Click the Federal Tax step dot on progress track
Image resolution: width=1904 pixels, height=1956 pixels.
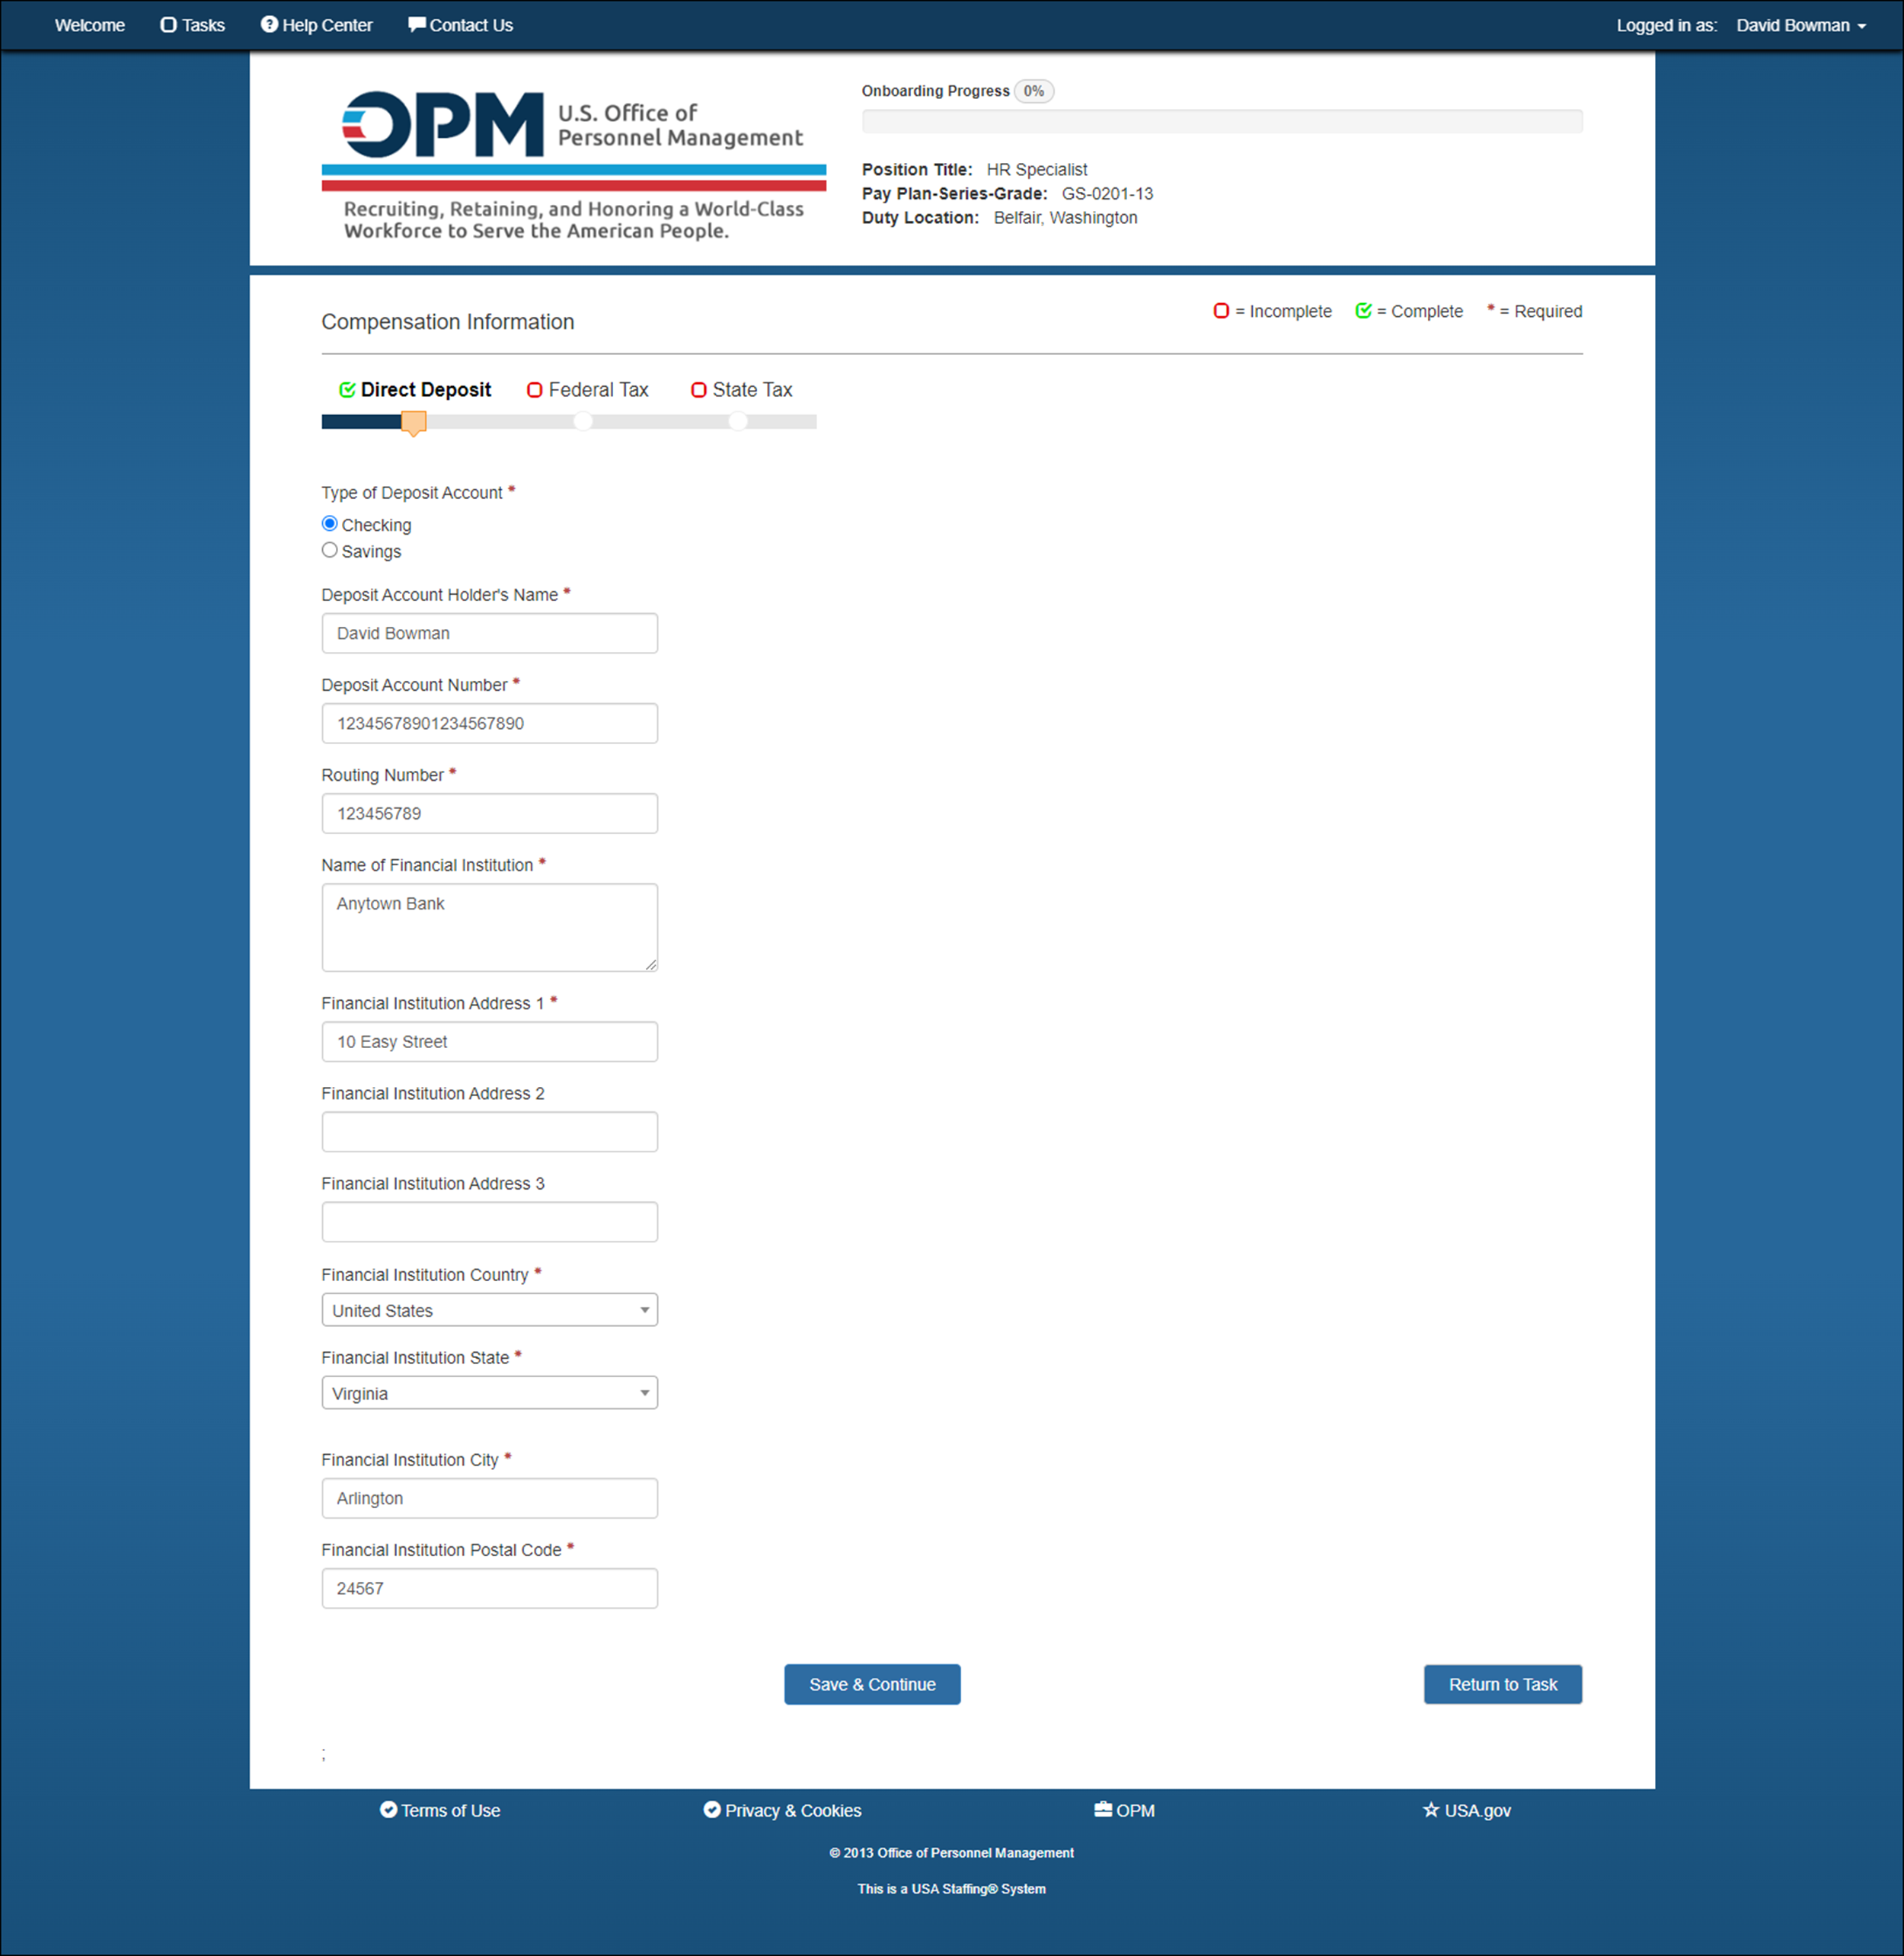point(582,422)
